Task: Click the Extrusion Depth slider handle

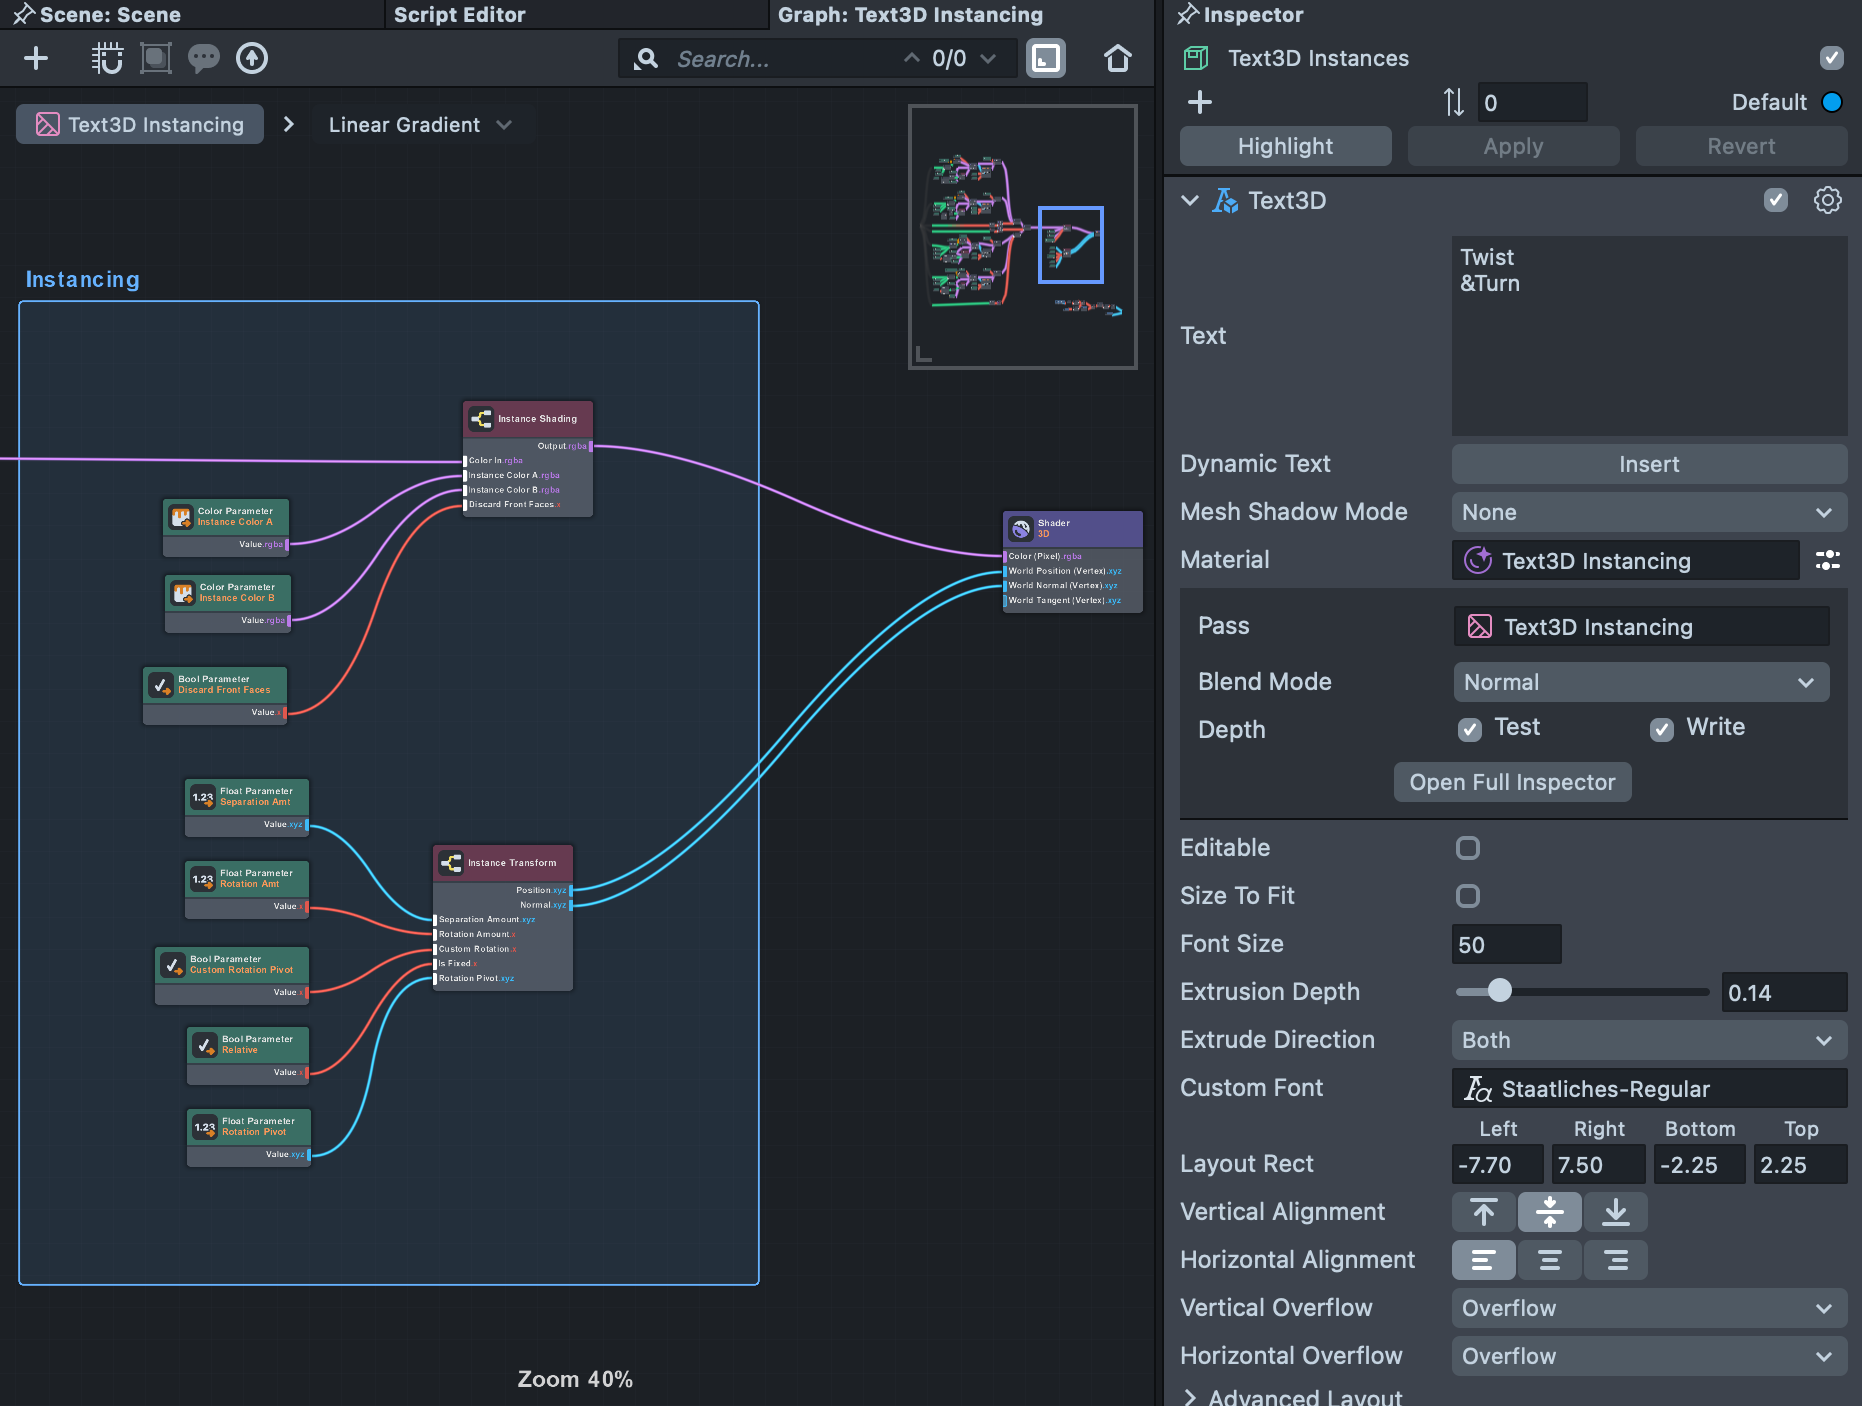Action: tap(1499, 991)
